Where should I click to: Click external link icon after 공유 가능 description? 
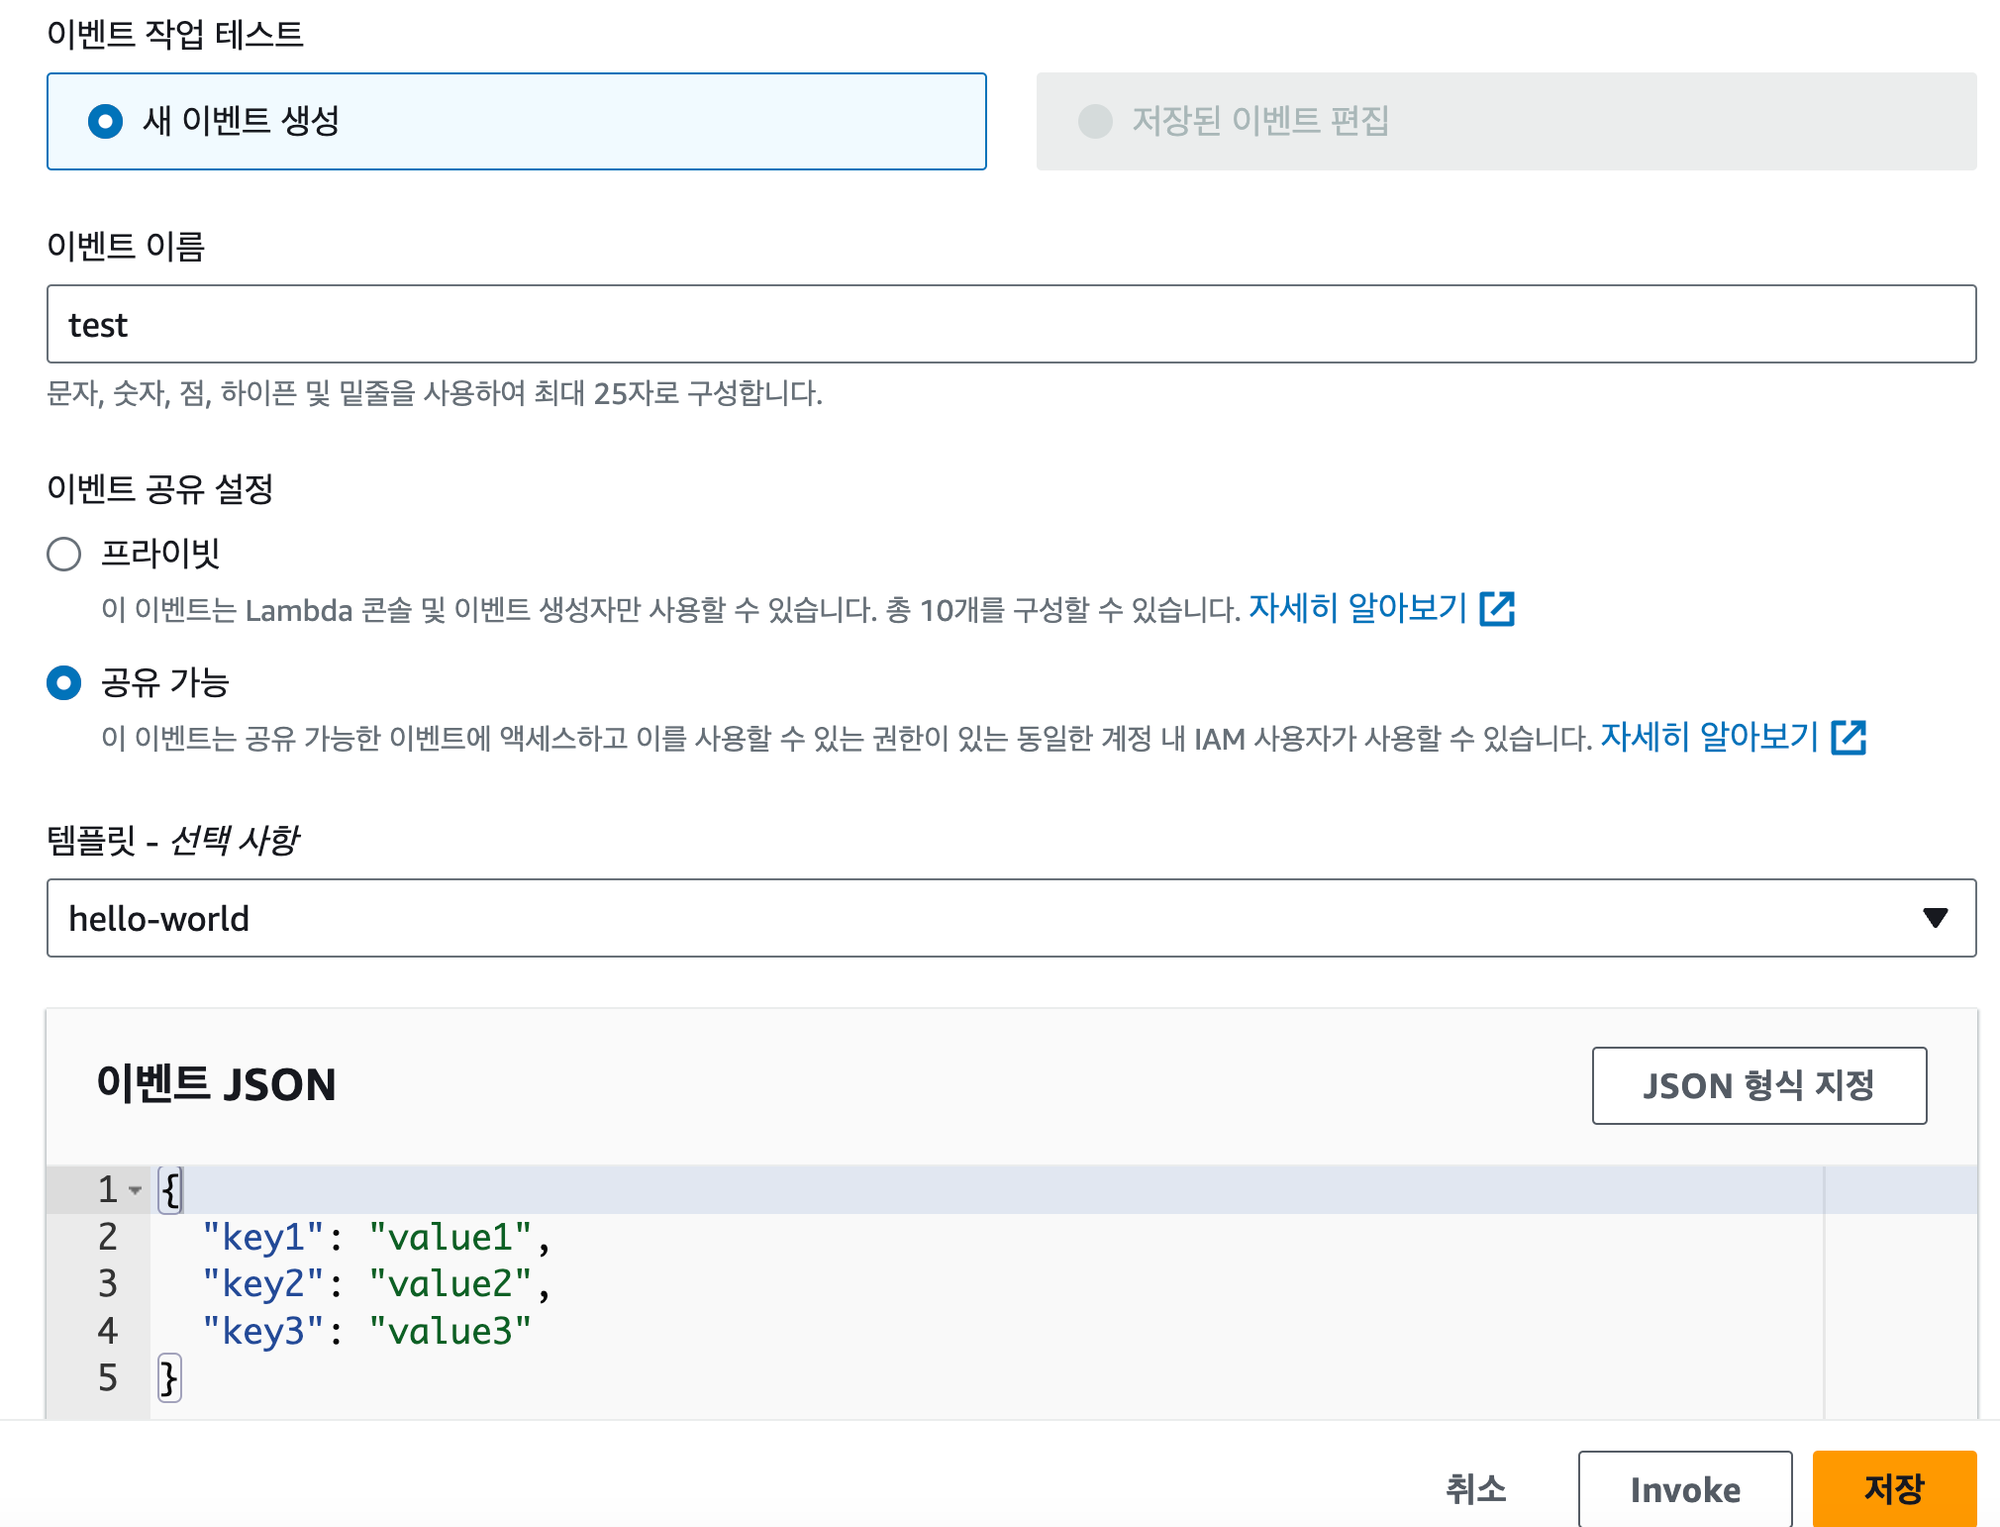point(1848,737)
